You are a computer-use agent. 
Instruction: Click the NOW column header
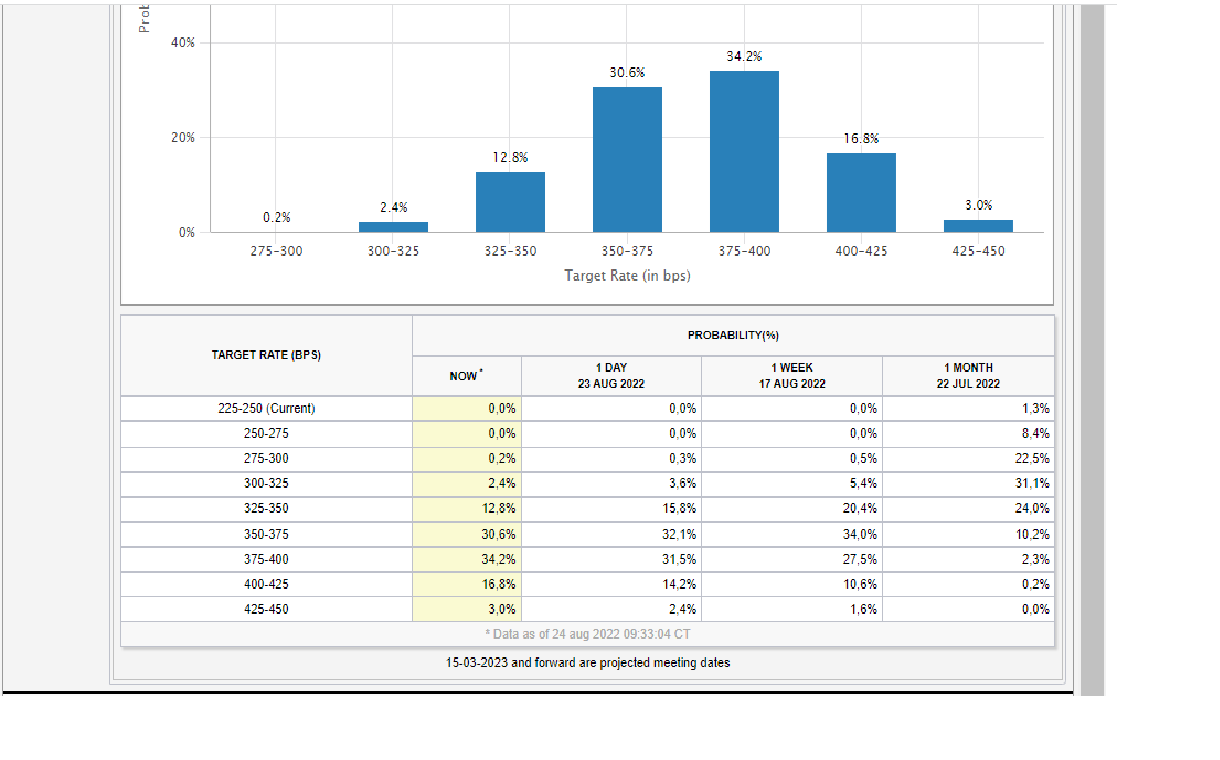tap(466, 375)
